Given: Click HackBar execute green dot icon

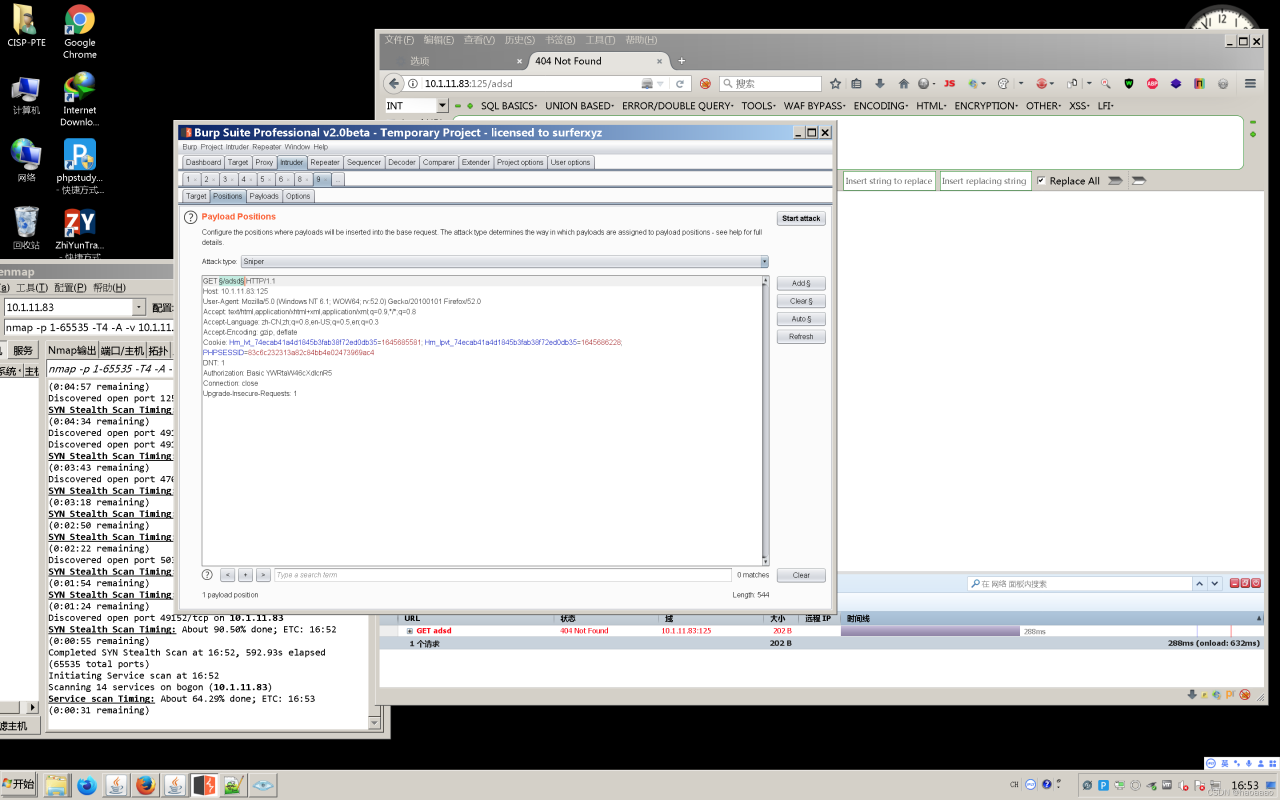Looking at the screenshot, I should click(x=470, y=106).
